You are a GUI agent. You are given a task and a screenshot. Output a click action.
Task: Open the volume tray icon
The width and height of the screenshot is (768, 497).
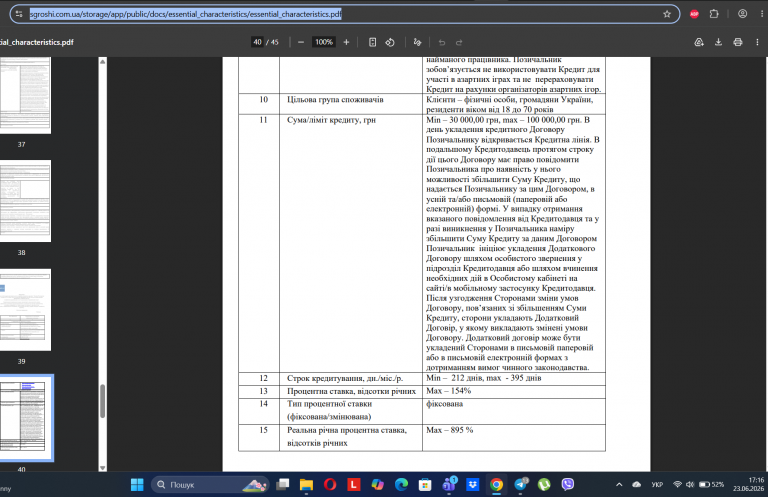pyautogui.click(x=690, y=484)
